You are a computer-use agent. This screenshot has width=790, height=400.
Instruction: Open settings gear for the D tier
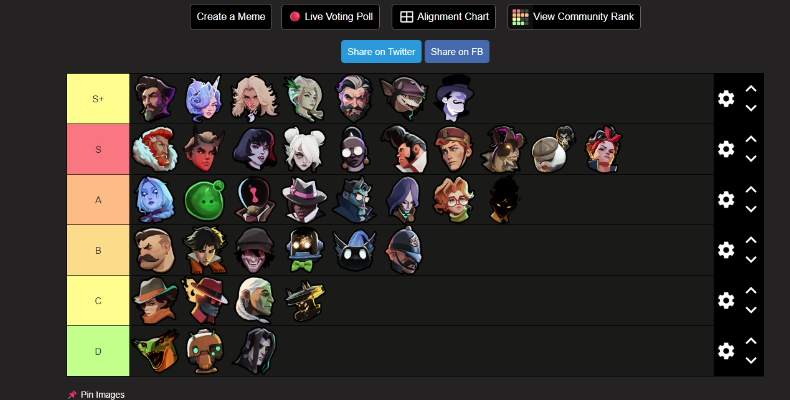coord(726,351)
